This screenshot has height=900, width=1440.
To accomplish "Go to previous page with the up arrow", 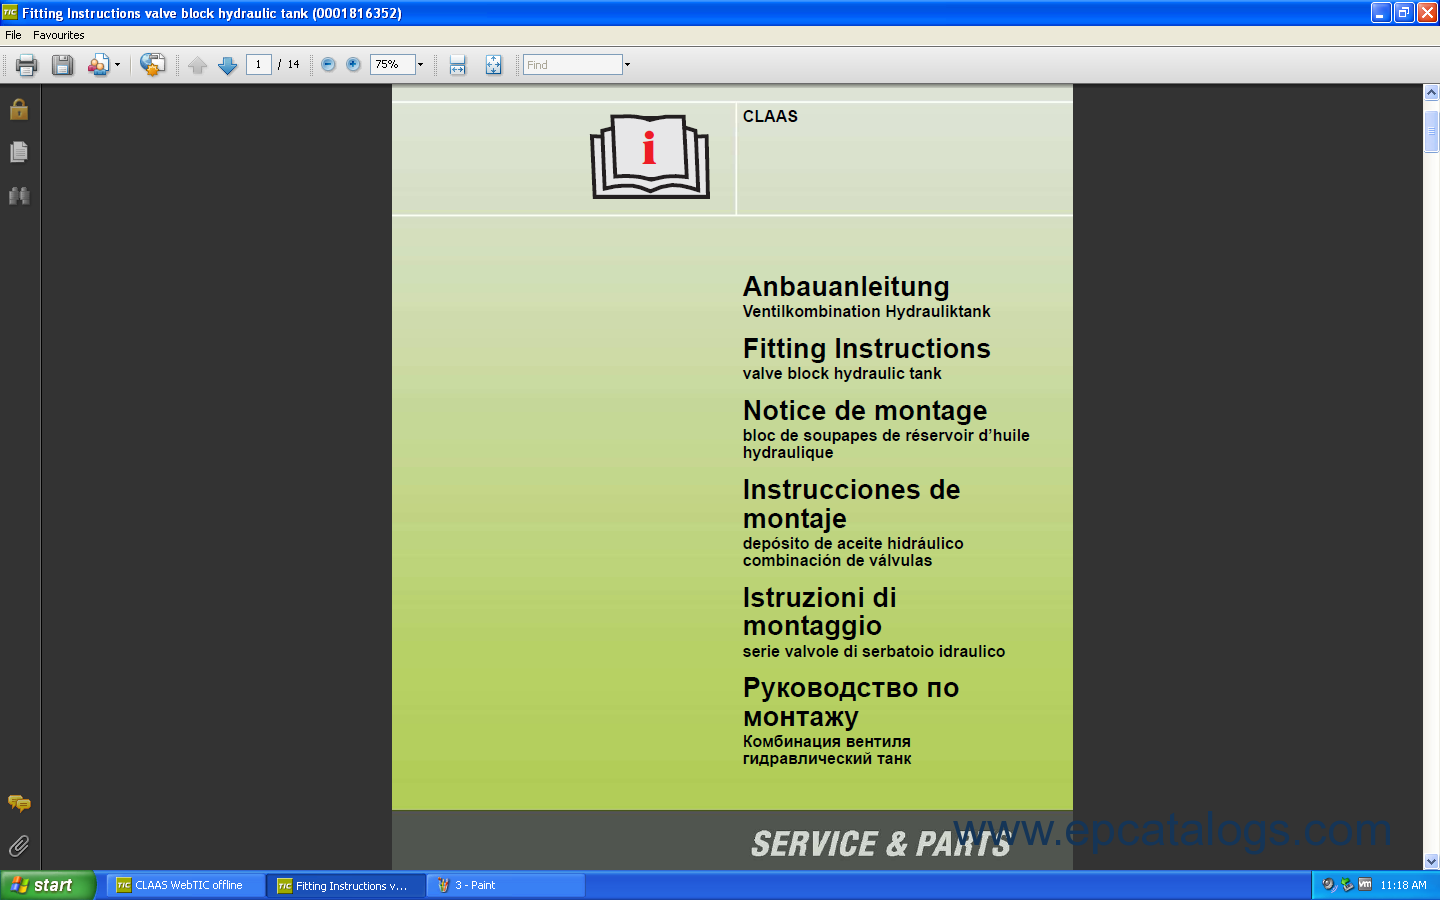I will 198,65.
